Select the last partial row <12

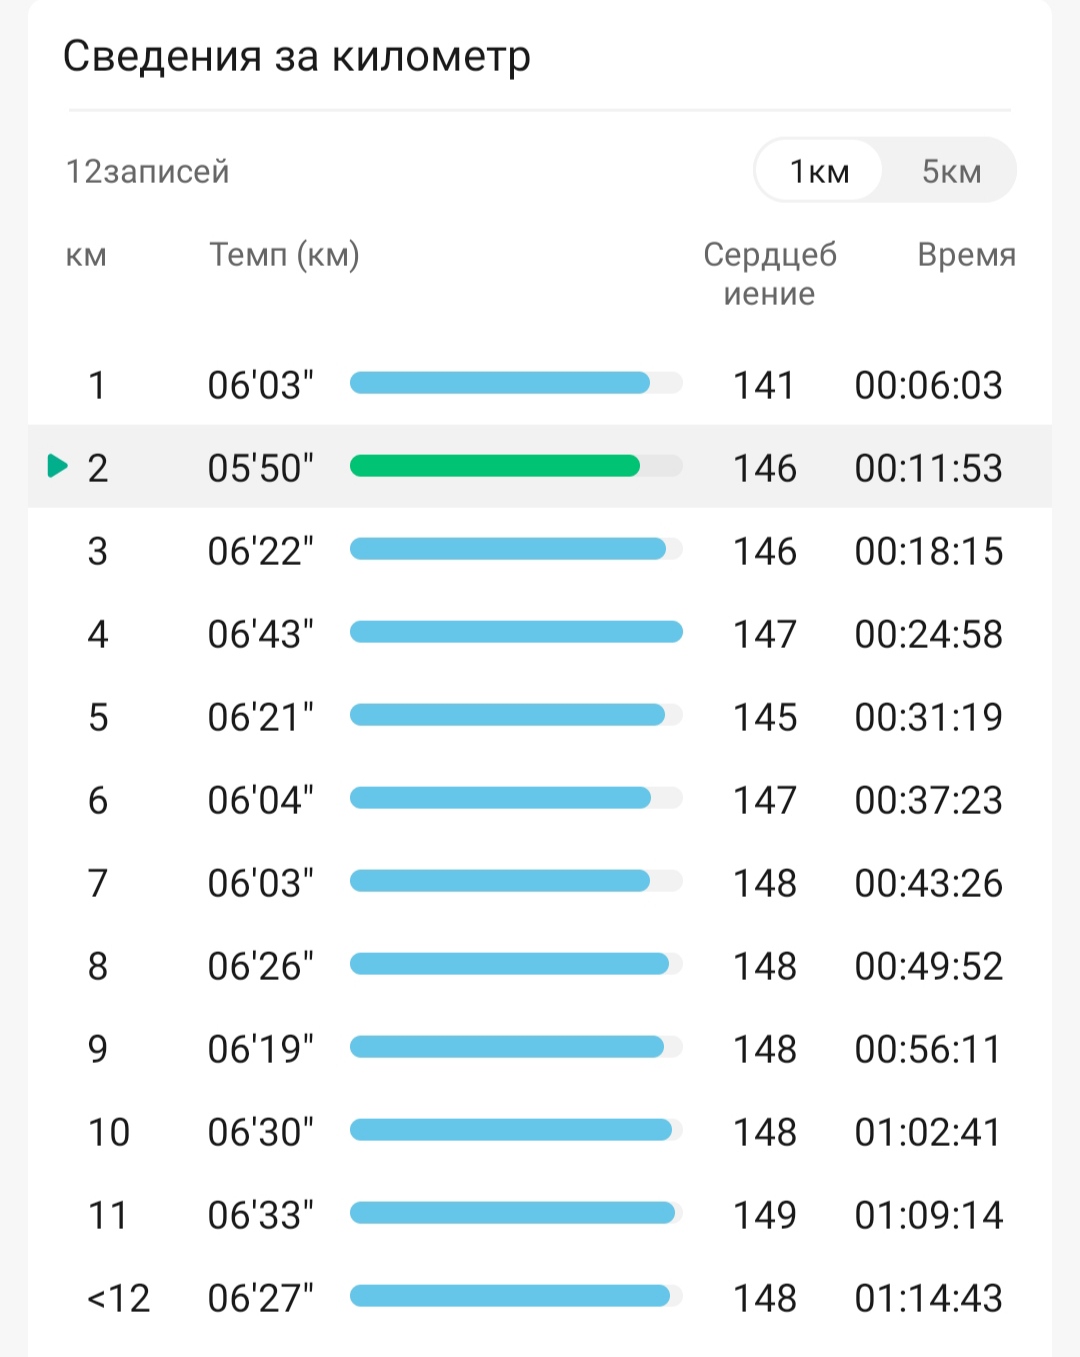click(x=118, y=1298)
